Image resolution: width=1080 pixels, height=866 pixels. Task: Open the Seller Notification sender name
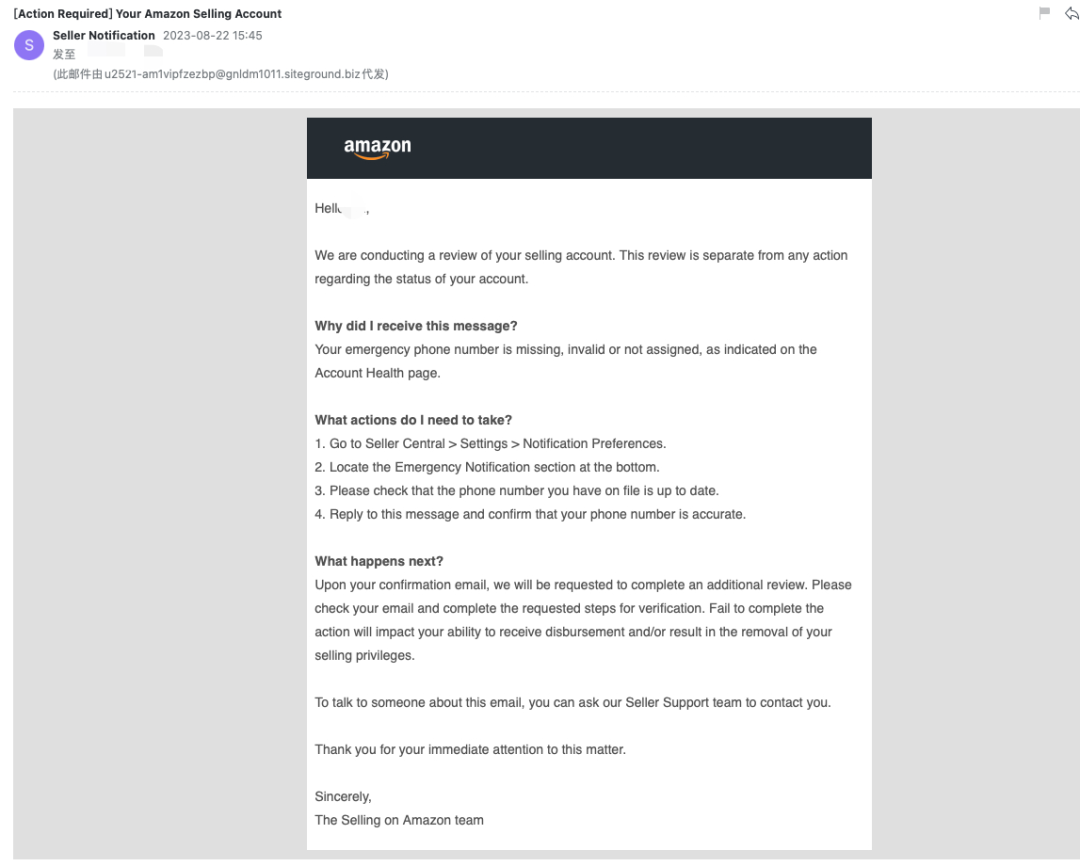tap(104, 36)
